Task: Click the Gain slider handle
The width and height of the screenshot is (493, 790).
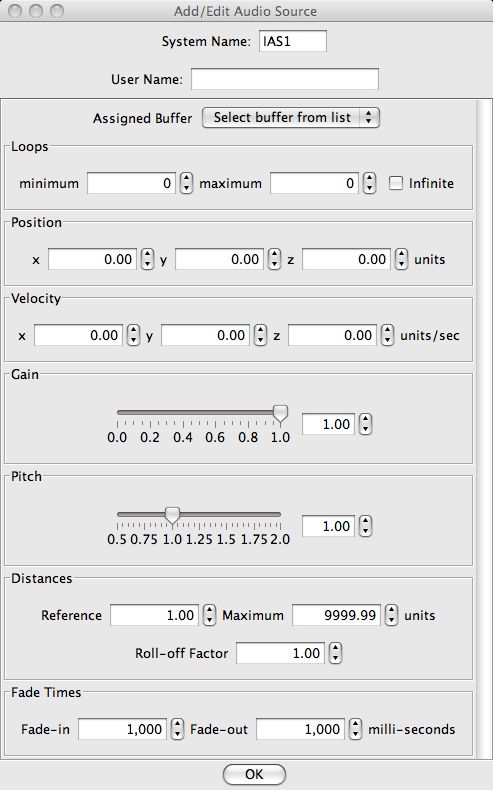Action: 280,414
